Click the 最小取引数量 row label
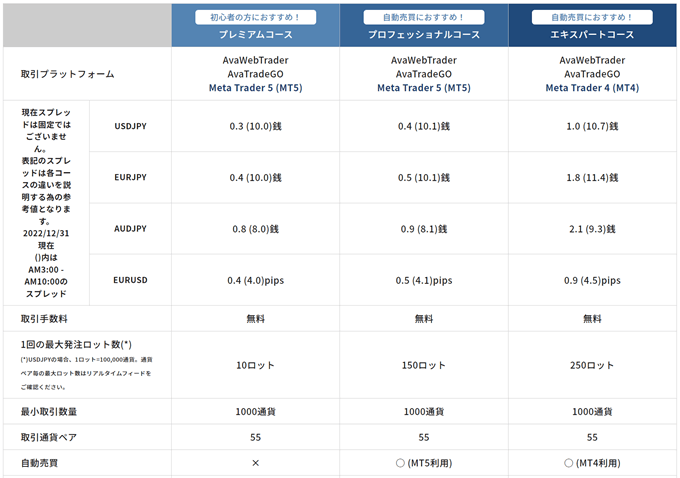This screenshot has width=680, height=478. click(x=49, y=412)
